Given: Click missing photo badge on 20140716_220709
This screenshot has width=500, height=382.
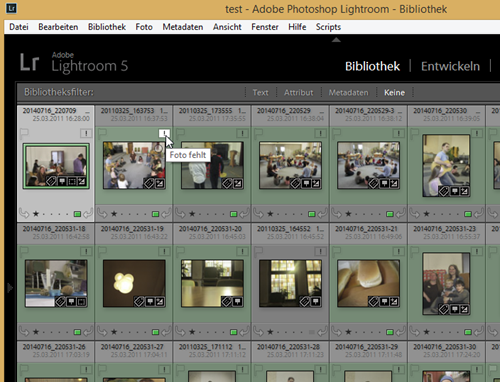Looking at the screenshot, I should [x=86, y=133].
